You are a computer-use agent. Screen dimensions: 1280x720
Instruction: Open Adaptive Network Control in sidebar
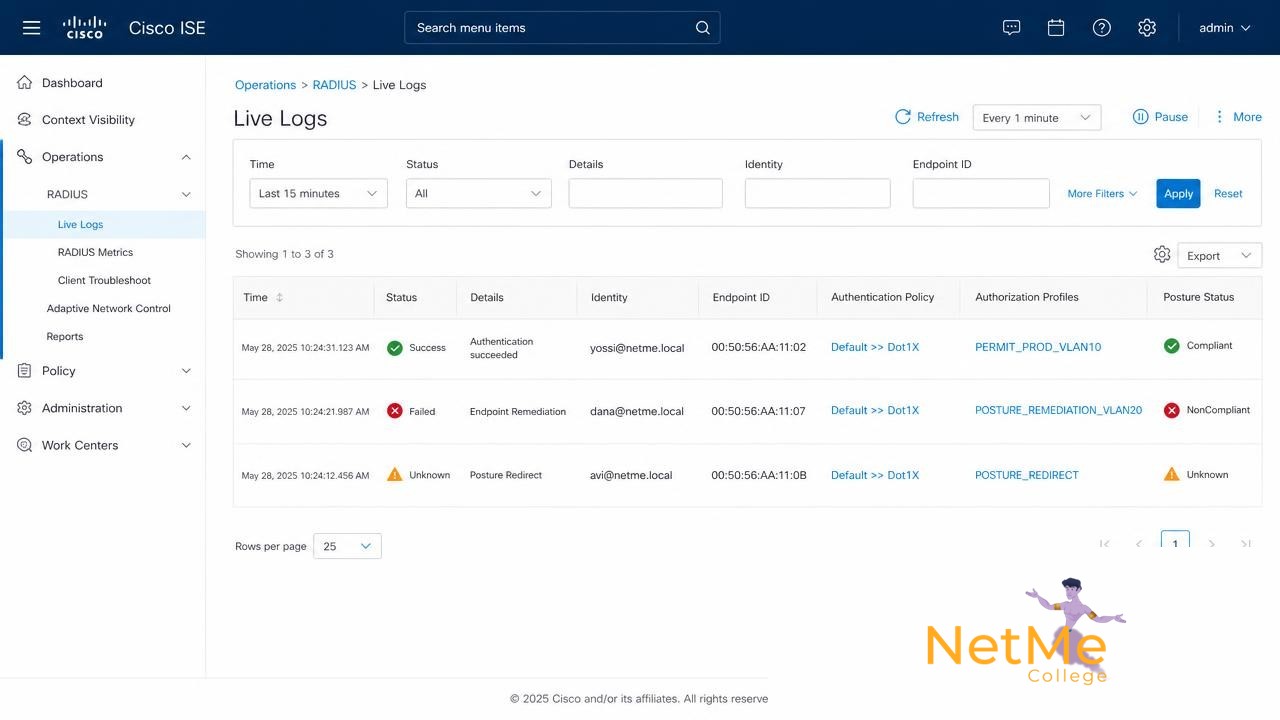(109, 309)
